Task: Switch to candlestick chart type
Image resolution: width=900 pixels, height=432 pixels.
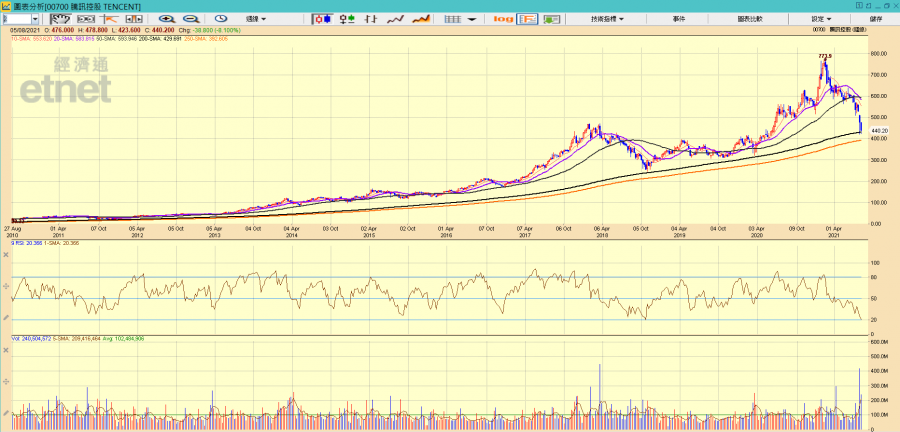Action: (x=322, y=18)
